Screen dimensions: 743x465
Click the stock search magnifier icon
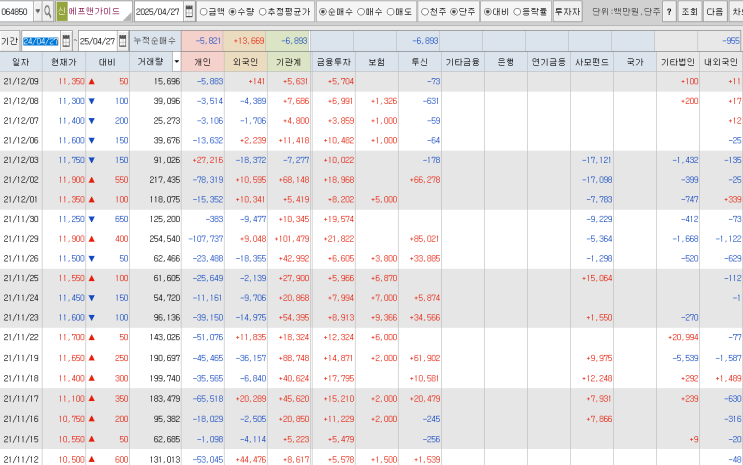(47, 11)
